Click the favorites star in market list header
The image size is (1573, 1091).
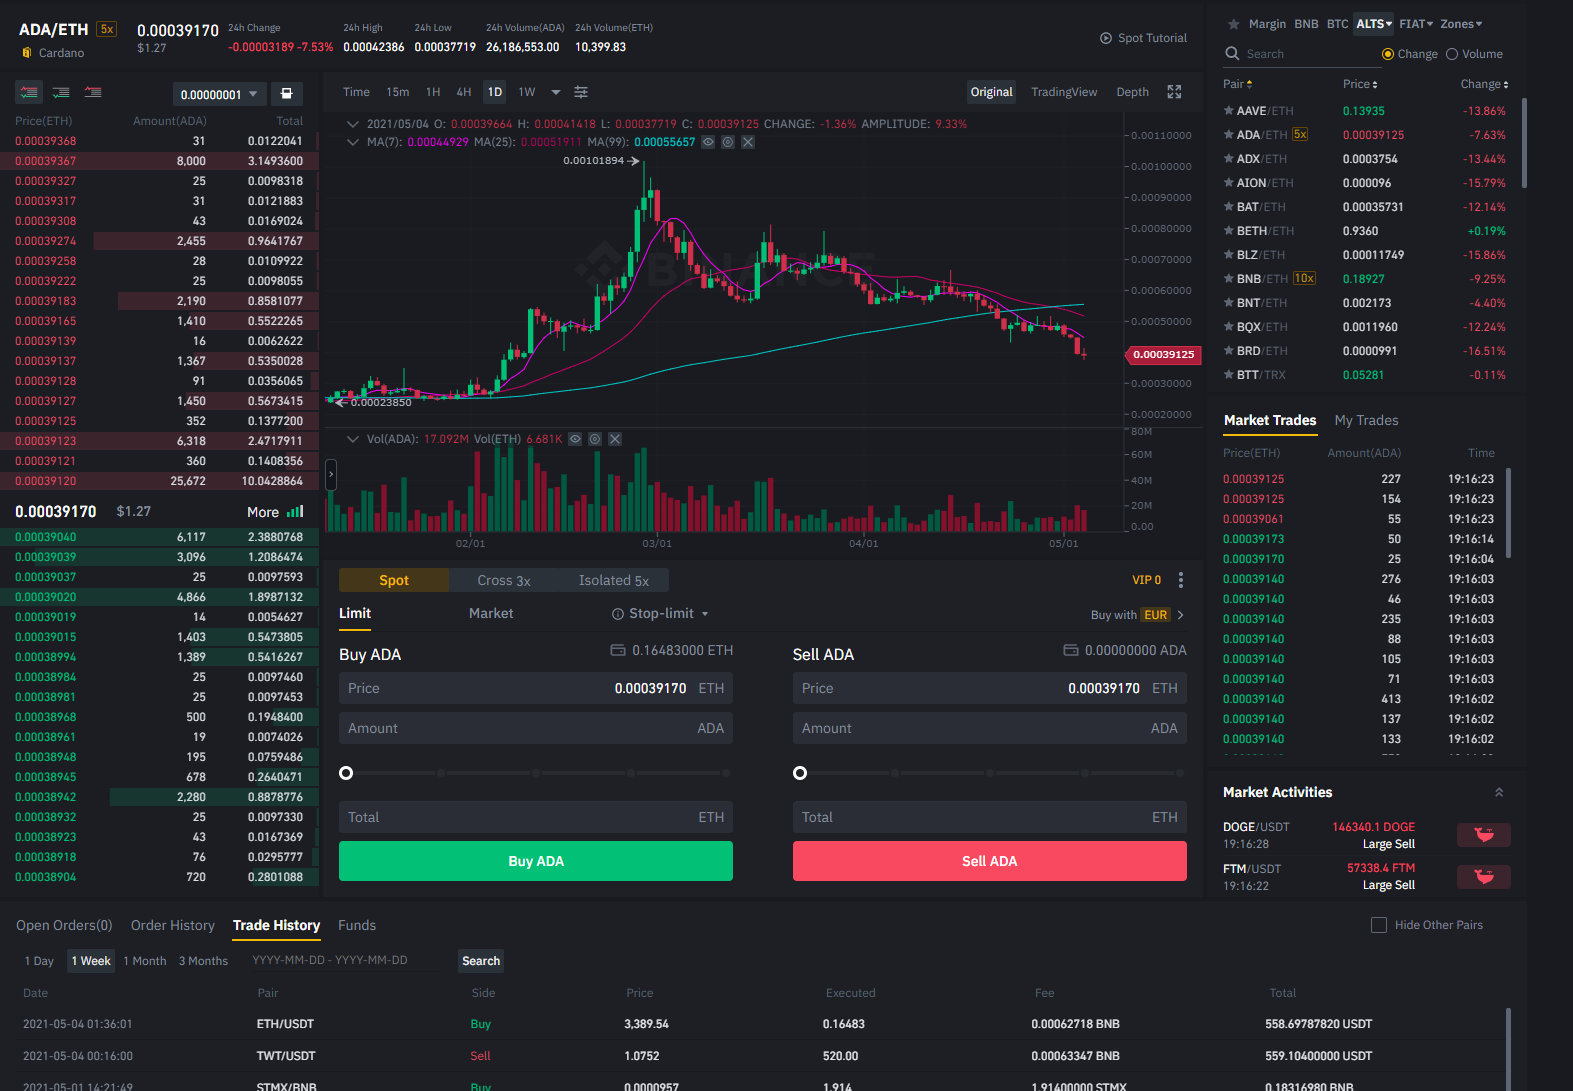(x=1233, y=24)
